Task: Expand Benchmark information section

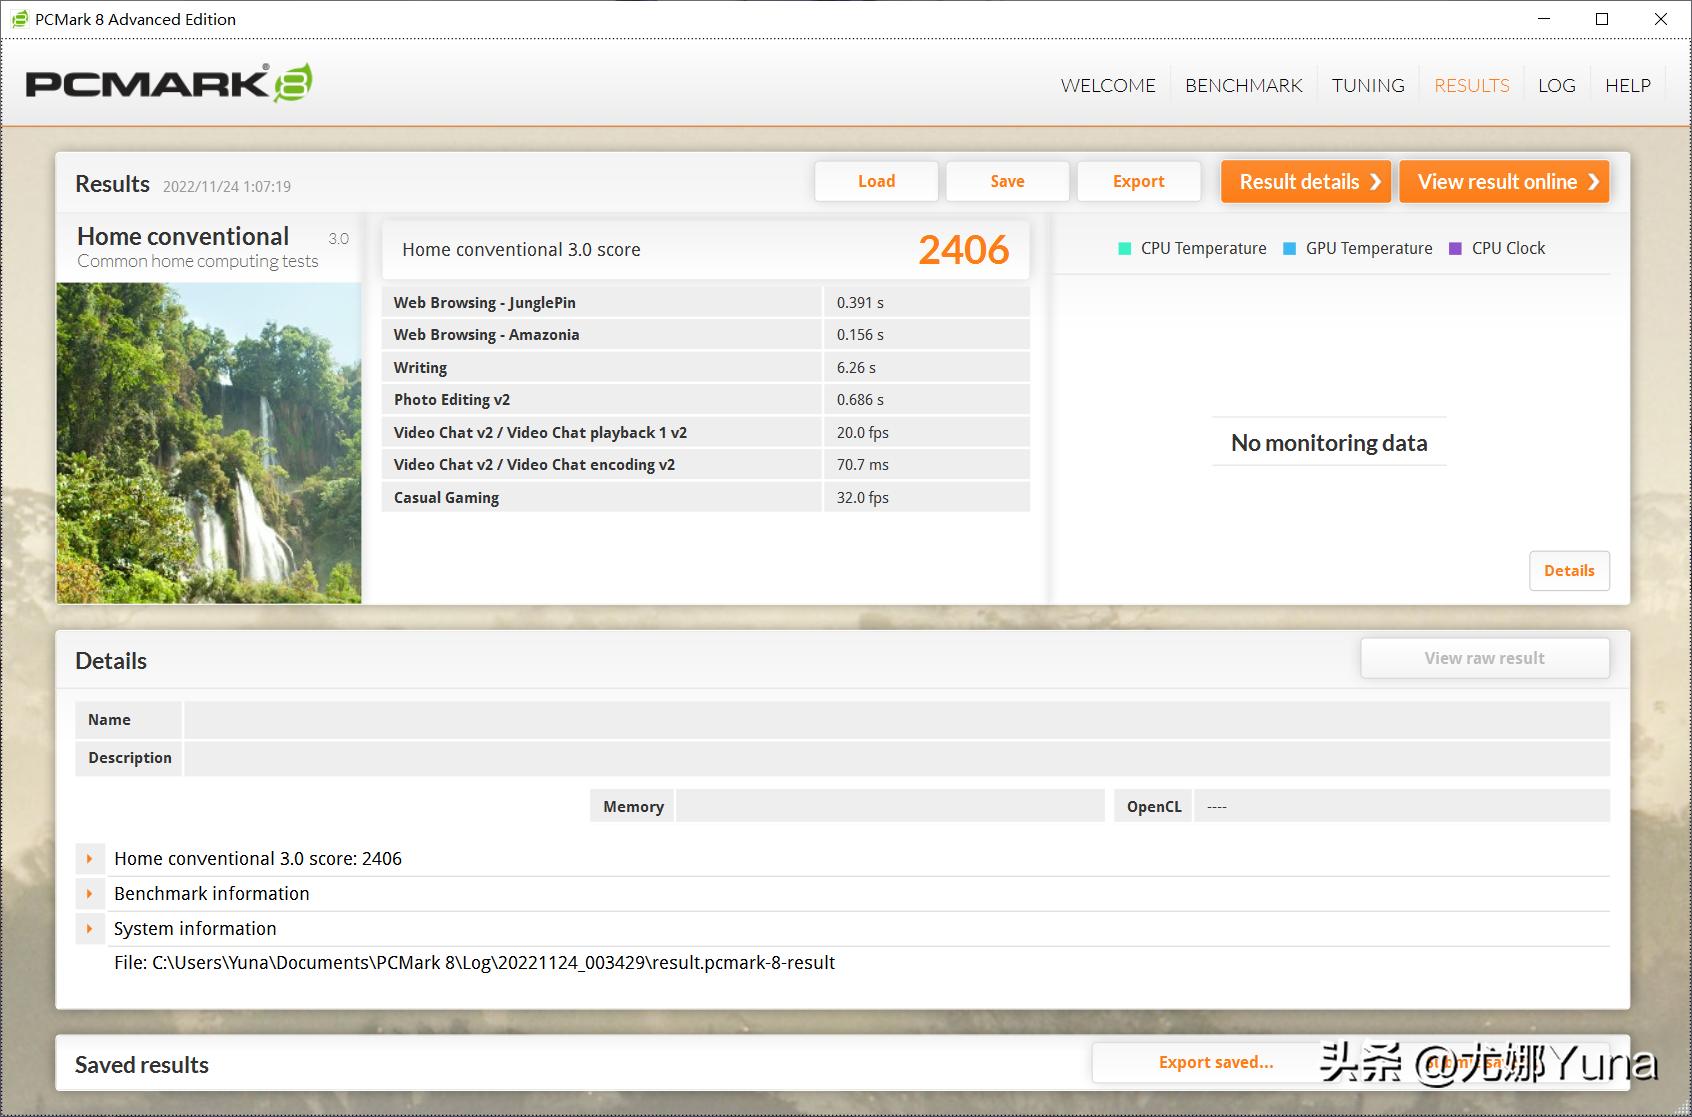Action: (89, 894)
